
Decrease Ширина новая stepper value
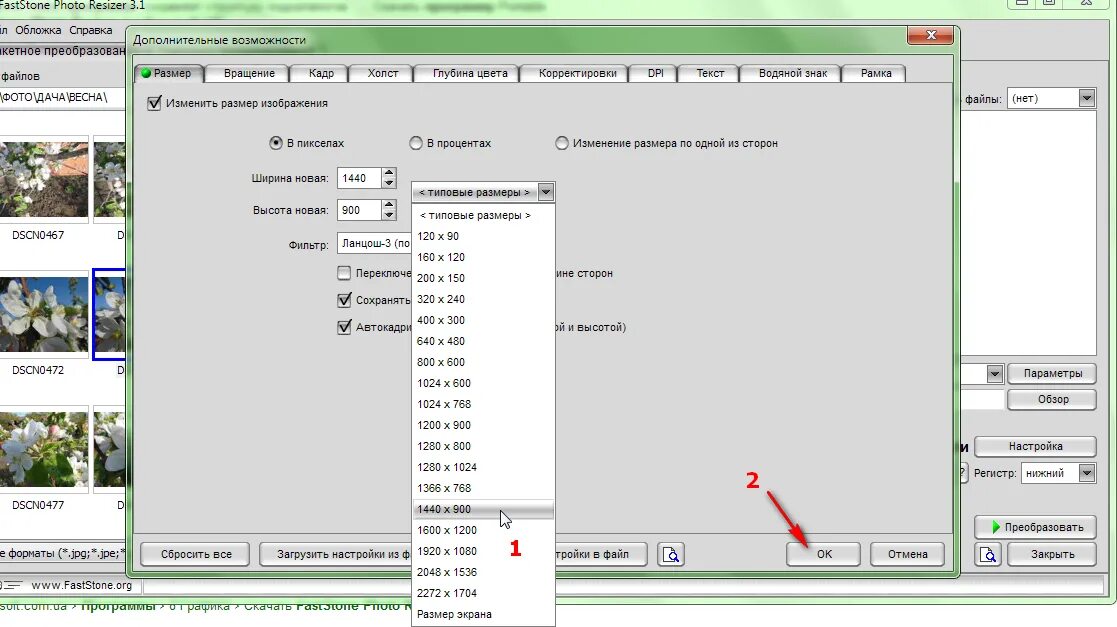click(x=389, y=183)
